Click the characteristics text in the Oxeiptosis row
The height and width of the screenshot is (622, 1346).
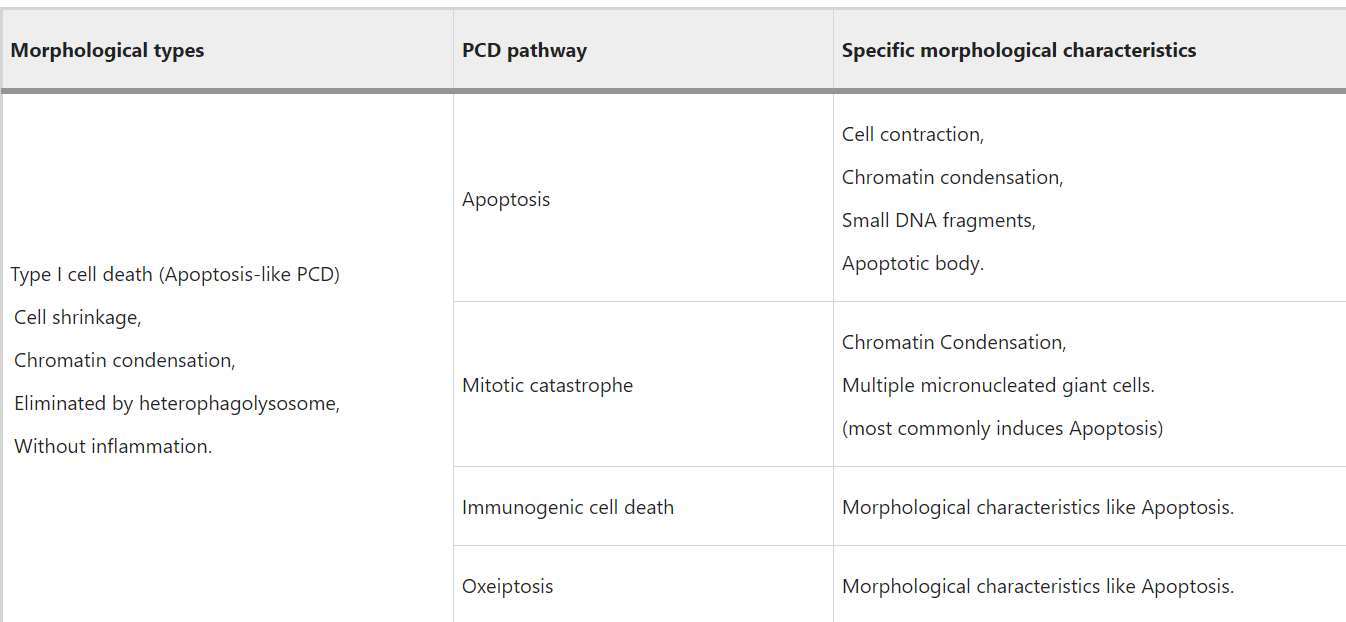(x=1037, y=587)
